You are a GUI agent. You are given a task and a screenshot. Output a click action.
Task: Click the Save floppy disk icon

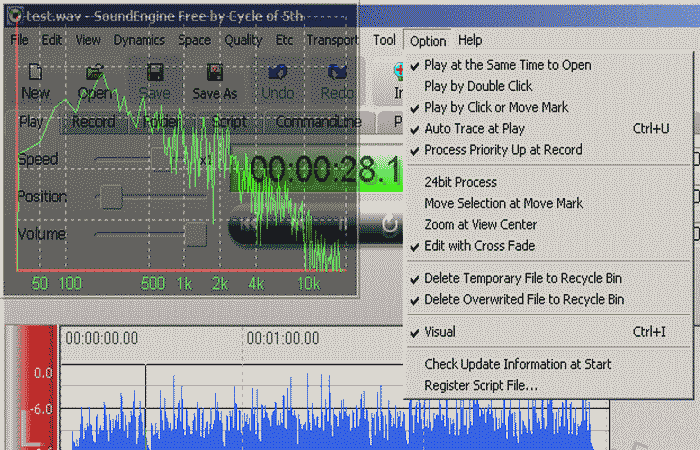[155, 73]
